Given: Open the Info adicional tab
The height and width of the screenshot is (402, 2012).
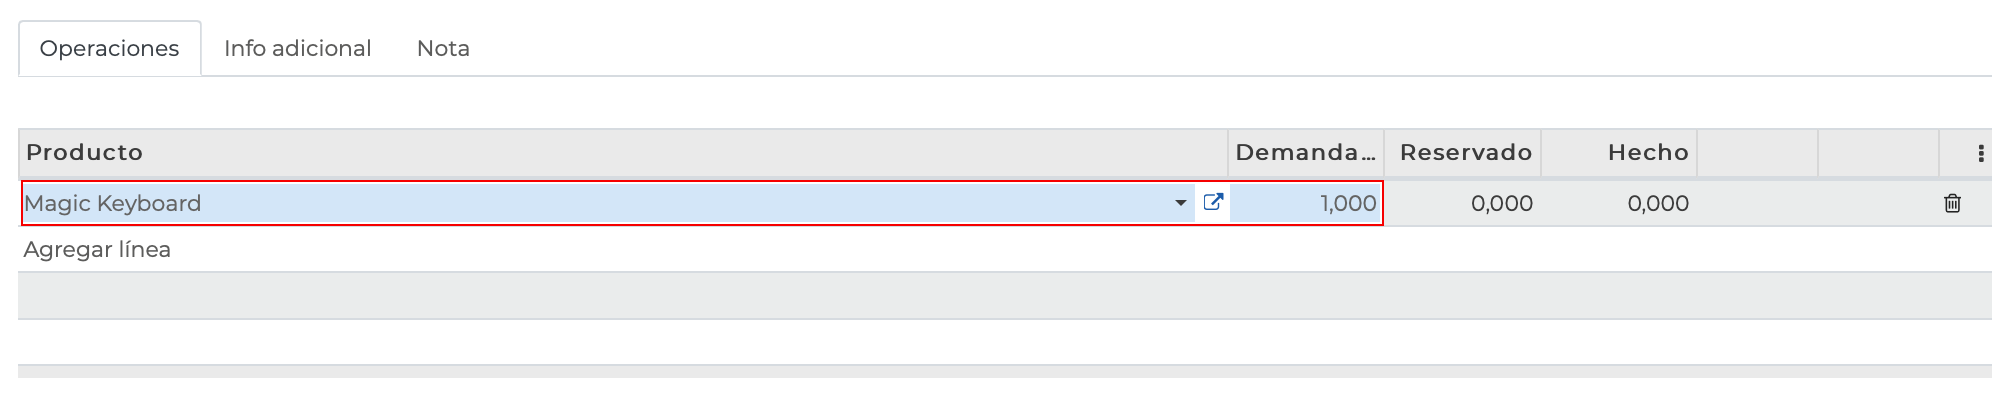Looking at the screenshot, I should 297,48.
